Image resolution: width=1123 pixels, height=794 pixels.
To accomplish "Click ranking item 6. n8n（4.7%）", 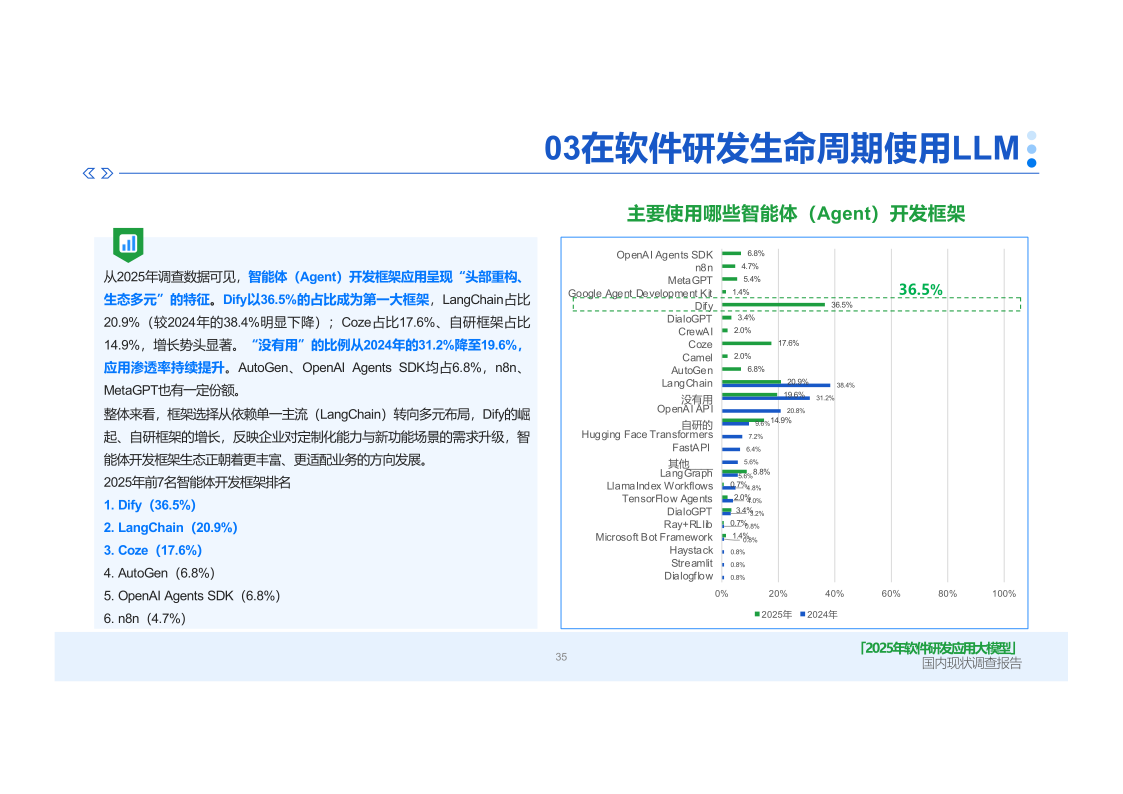I will 145,619.
